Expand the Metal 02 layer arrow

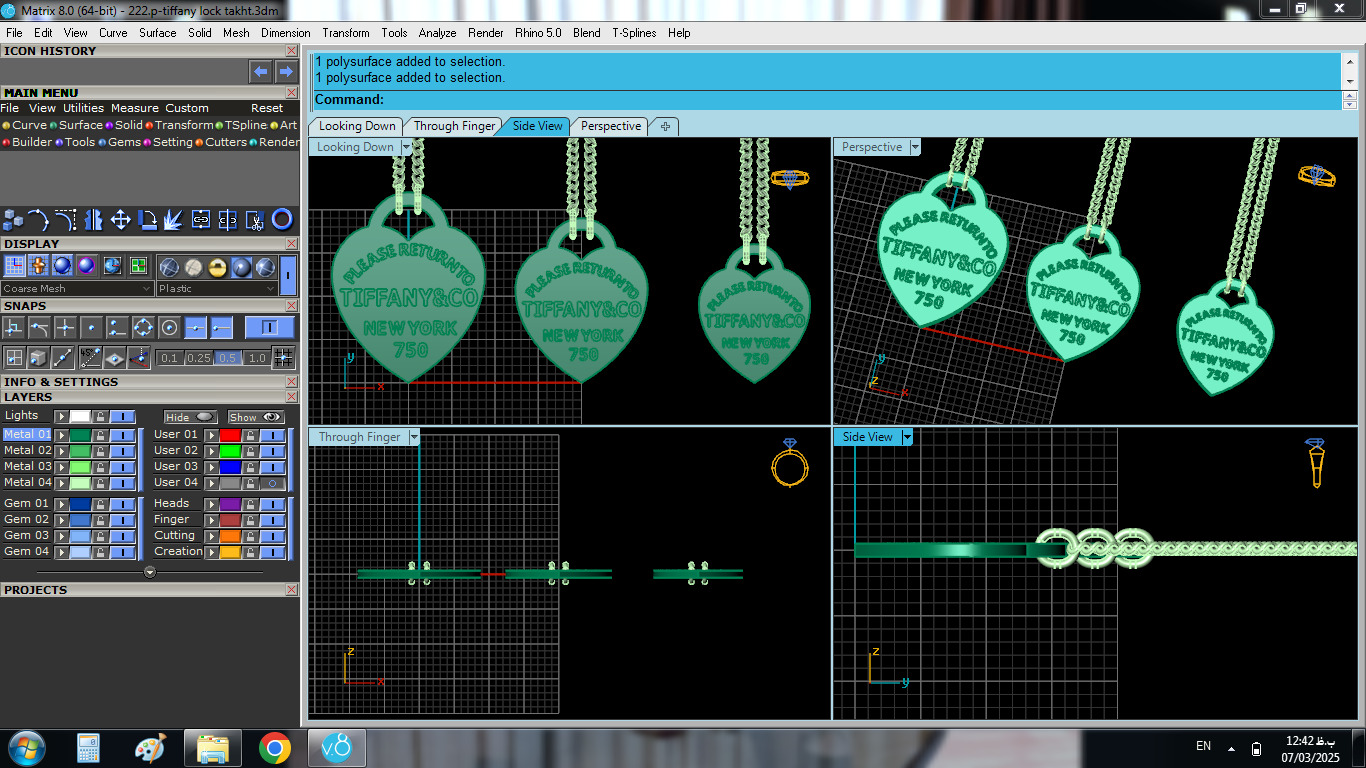[x=61, y=451]
